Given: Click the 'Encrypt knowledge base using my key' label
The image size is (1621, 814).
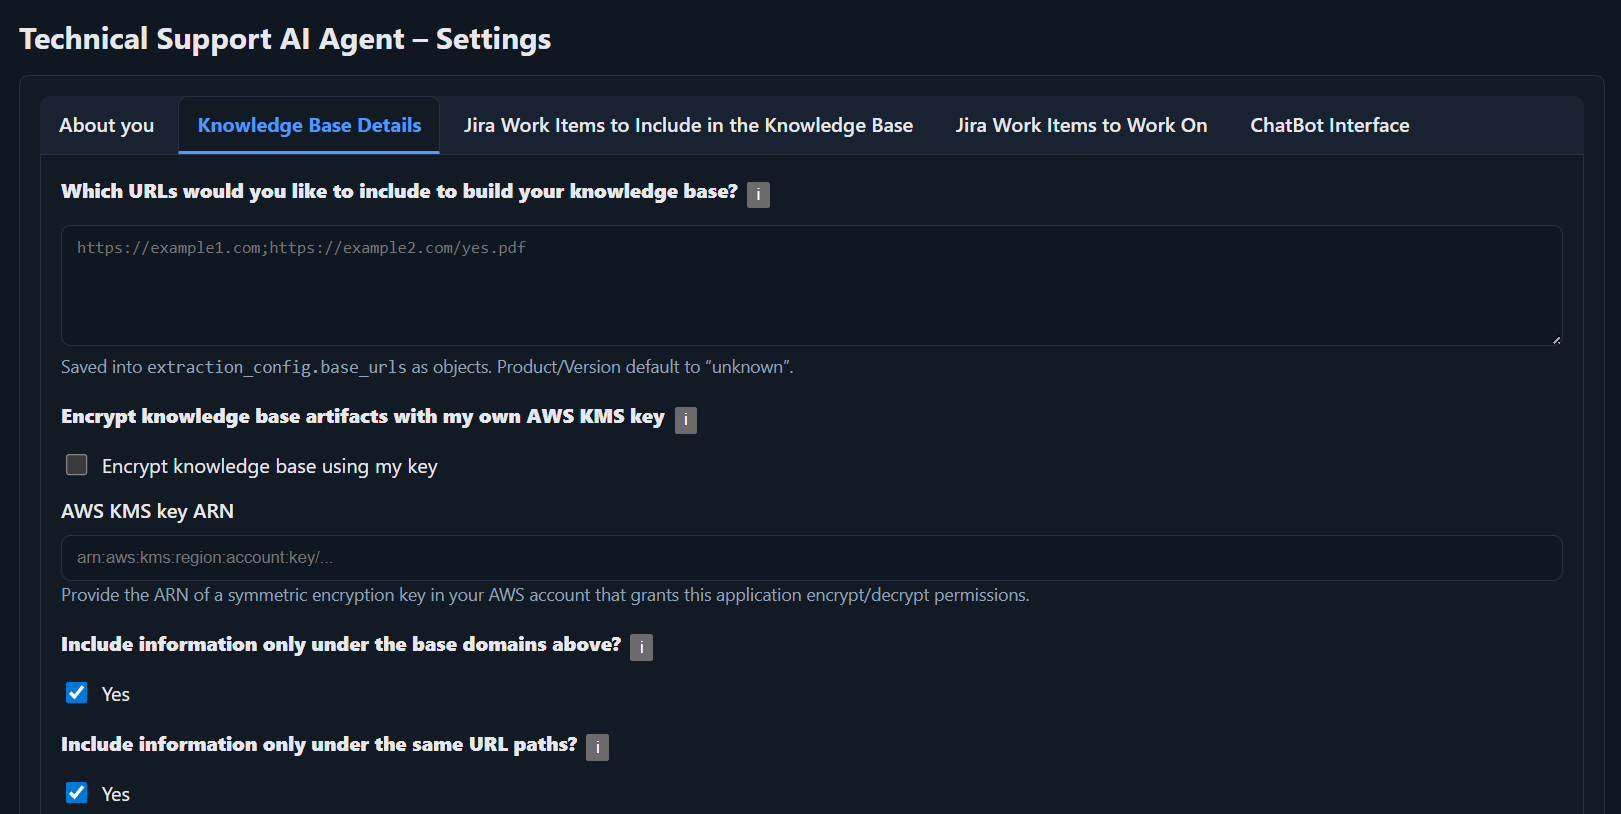Looking at the screenshot, I should [269, 467].
